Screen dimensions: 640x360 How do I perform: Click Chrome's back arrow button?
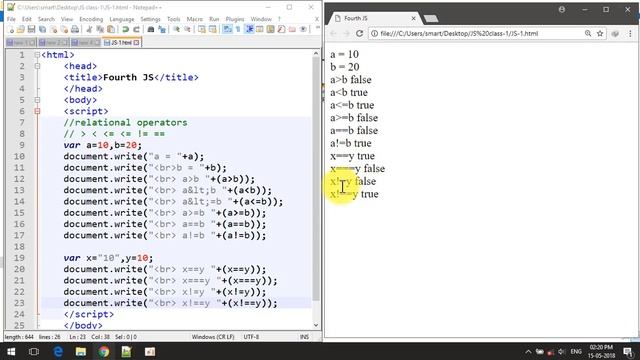coord(333,33)
